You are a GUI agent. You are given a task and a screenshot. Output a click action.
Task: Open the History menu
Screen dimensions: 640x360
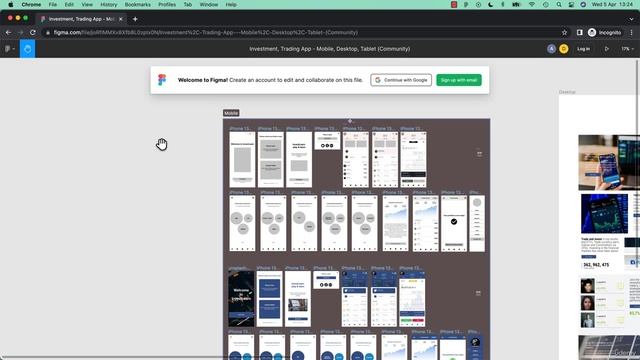coord(109,4)
